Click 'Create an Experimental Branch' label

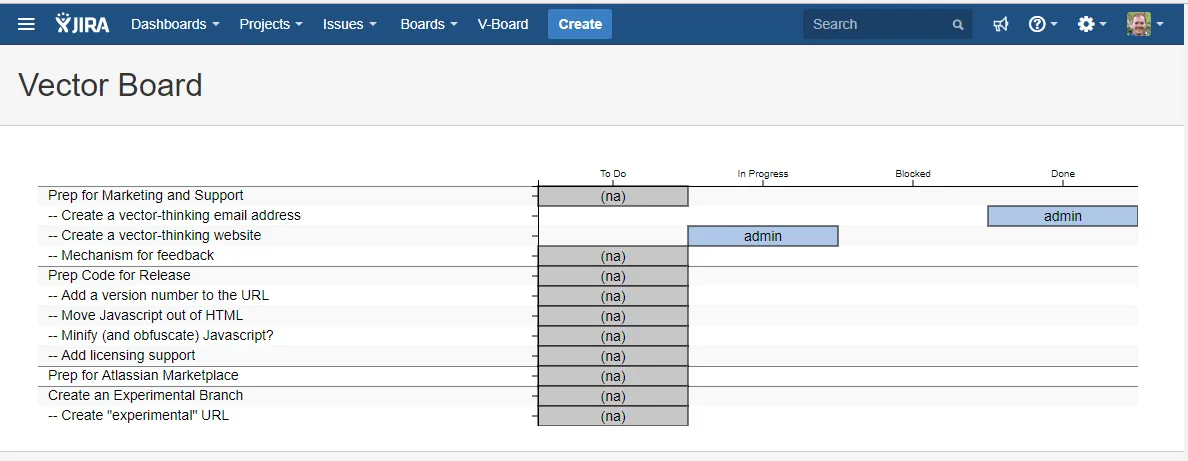click(145, 396)
